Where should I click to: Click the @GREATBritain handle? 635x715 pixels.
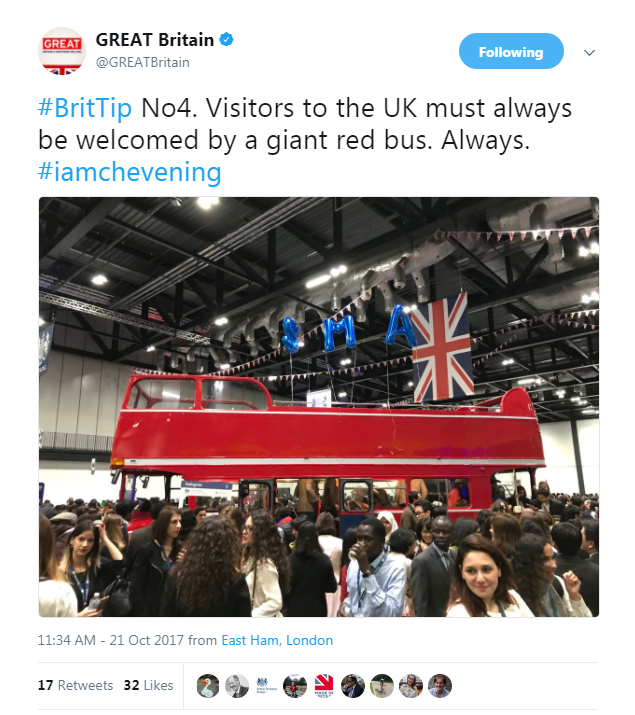coord(143,62)
